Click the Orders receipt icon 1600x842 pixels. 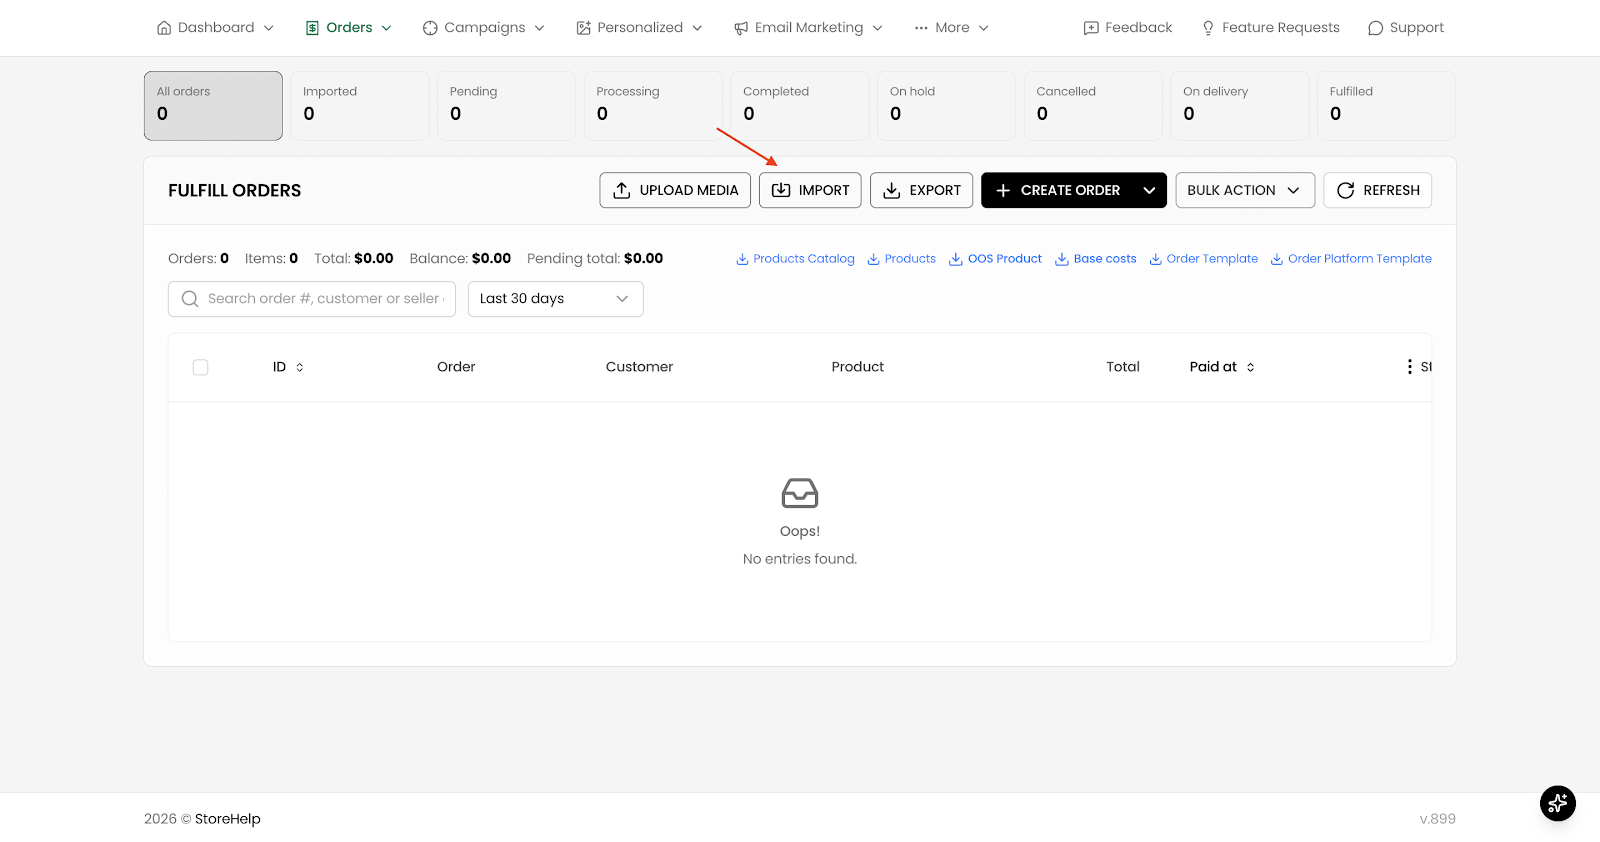pos(313,28)
